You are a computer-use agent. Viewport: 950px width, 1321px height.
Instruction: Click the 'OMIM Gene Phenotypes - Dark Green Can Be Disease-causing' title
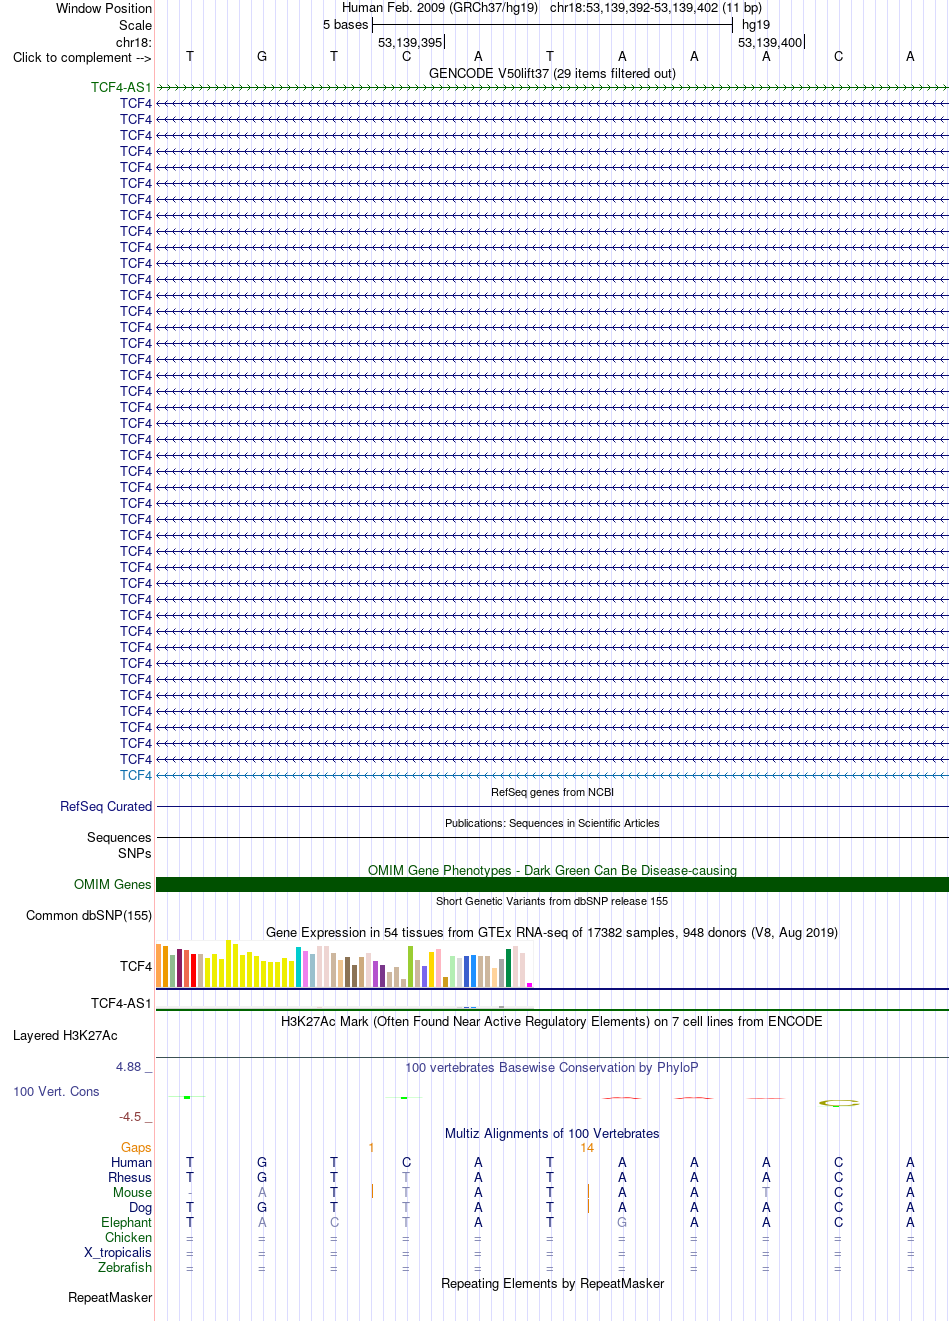pos(552,870)
